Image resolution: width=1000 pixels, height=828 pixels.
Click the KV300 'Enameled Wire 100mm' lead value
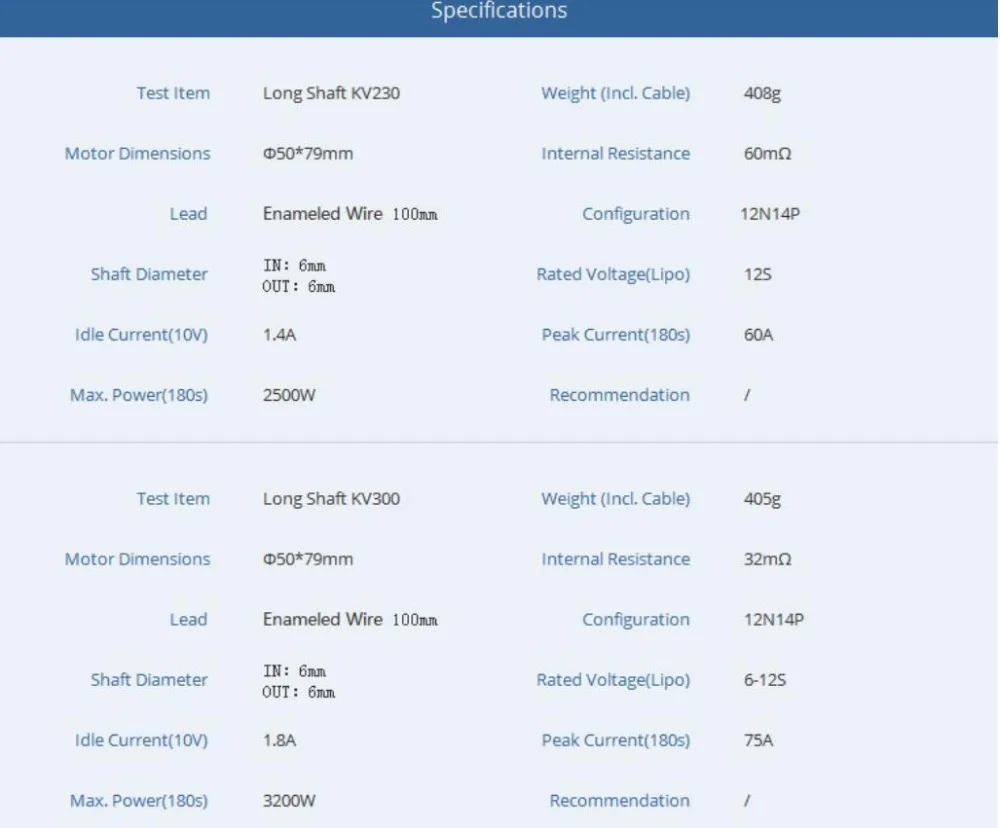pyautogui.click(x=350, y=619)
